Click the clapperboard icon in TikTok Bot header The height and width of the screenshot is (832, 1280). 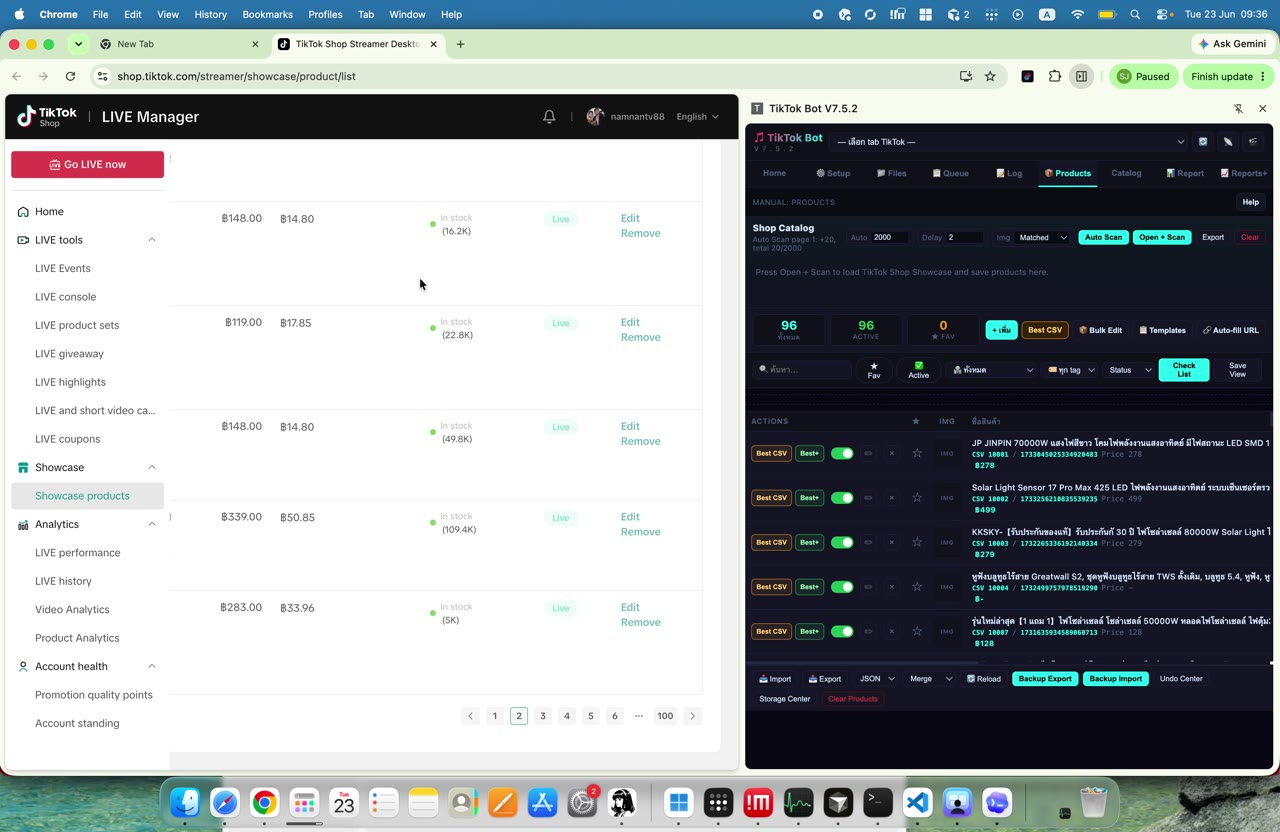pyautogui.click(x=1253, y=142)
